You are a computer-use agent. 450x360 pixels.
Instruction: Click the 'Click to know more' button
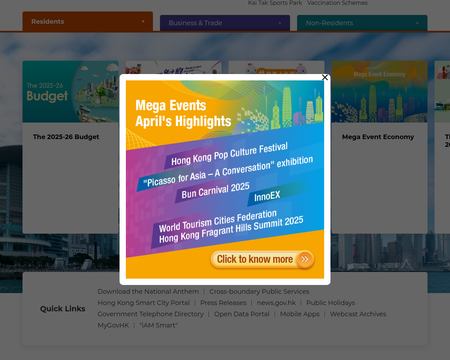coord(262,259)
